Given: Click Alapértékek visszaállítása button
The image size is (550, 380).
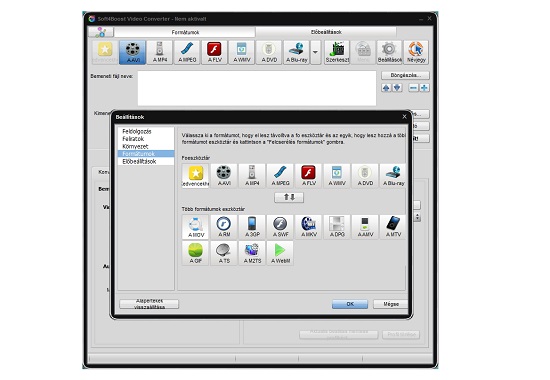Looking at the screenshot, I should point(149,304).
